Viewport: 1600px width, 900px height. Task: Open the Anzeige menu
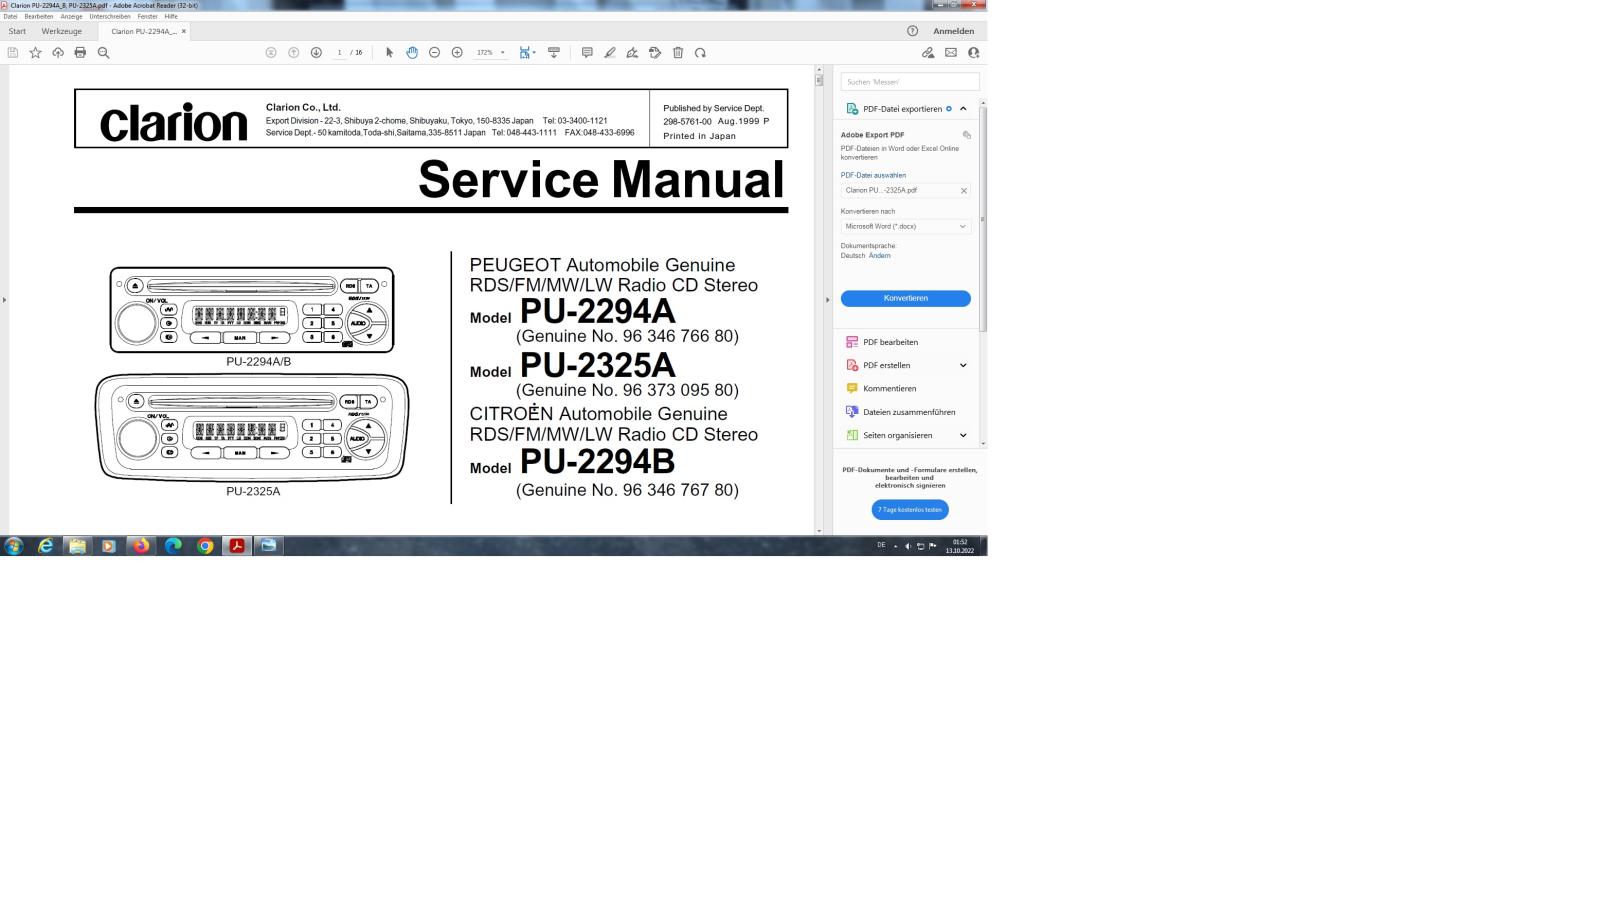(71, 17)
